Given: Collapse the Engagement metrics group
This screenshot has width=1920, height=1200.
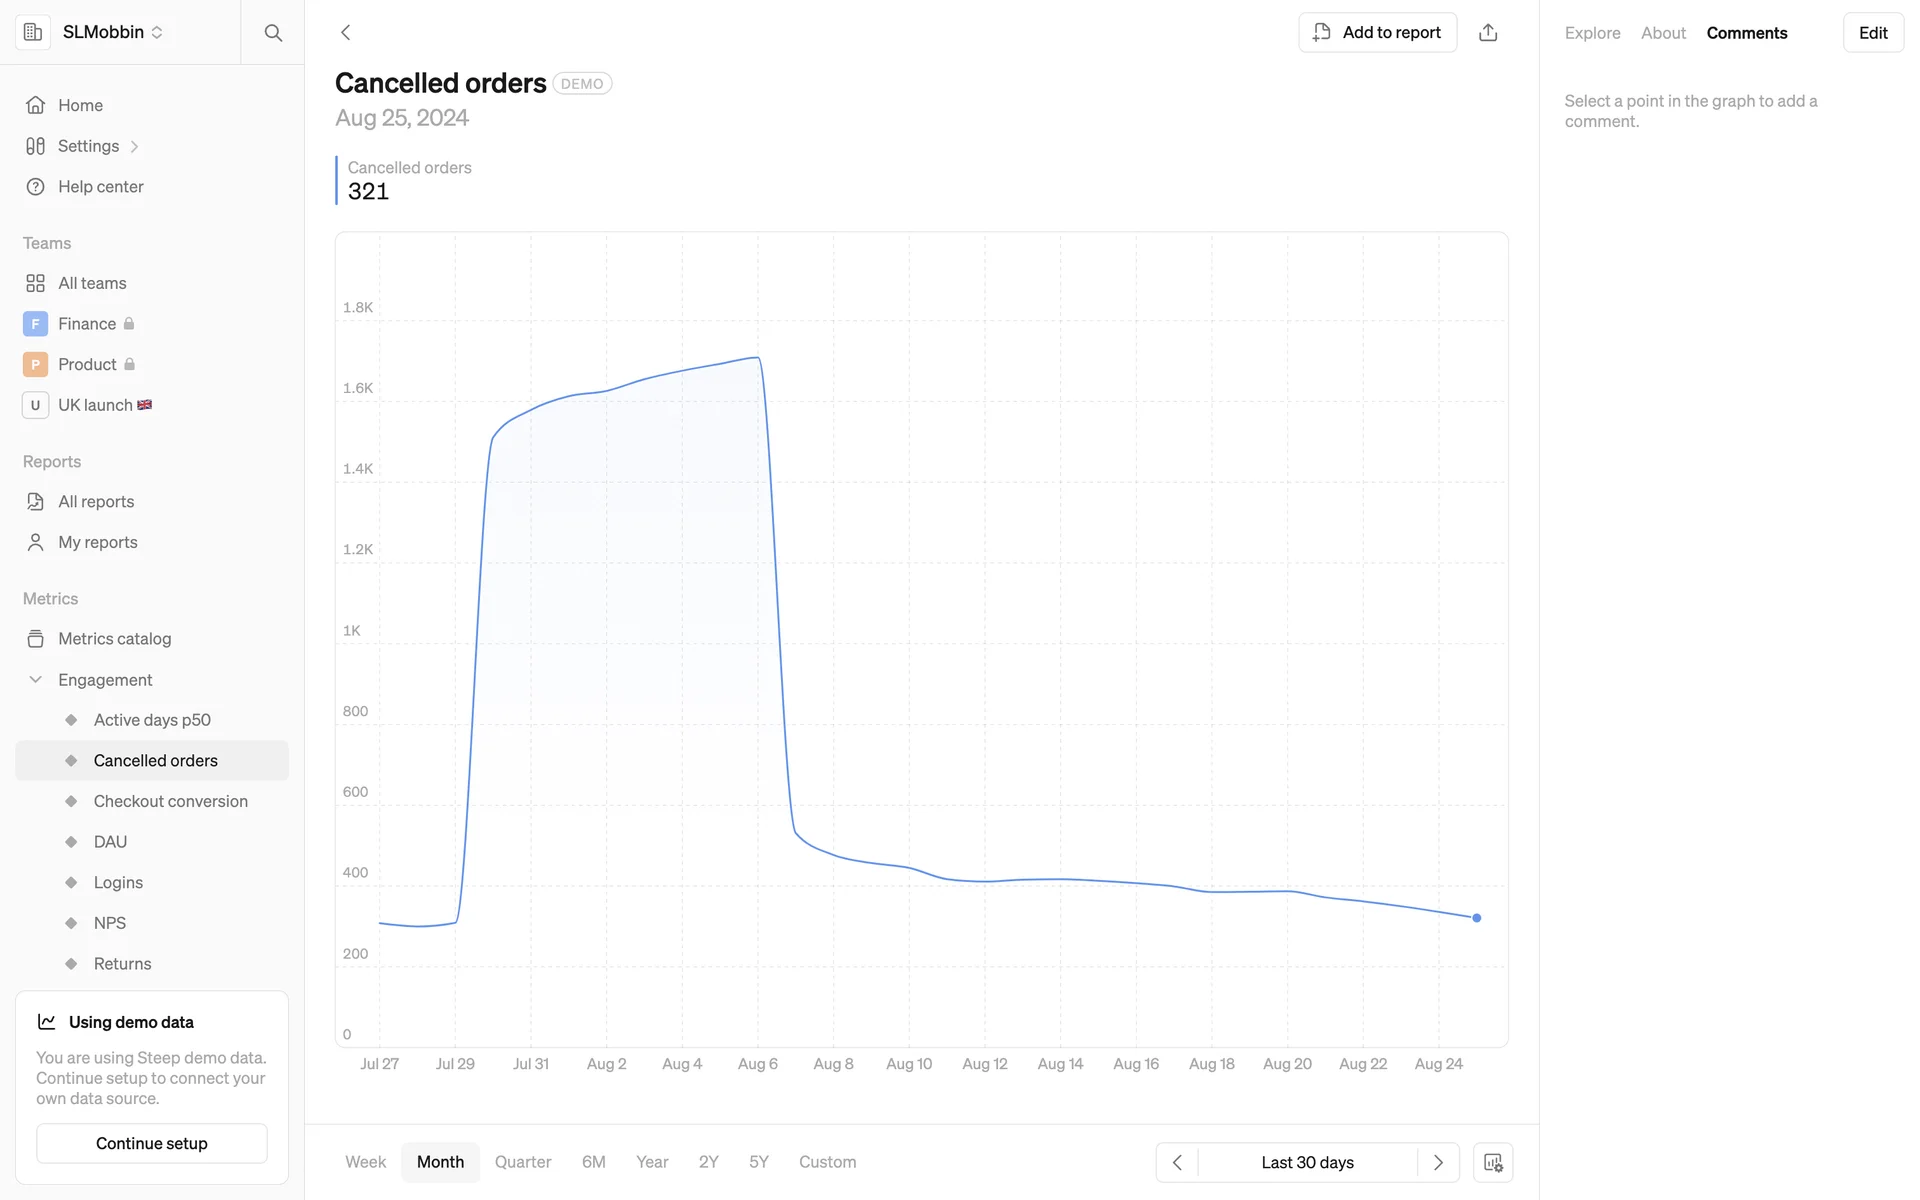Looking at the screenshot, I should (x=36, y=680).
